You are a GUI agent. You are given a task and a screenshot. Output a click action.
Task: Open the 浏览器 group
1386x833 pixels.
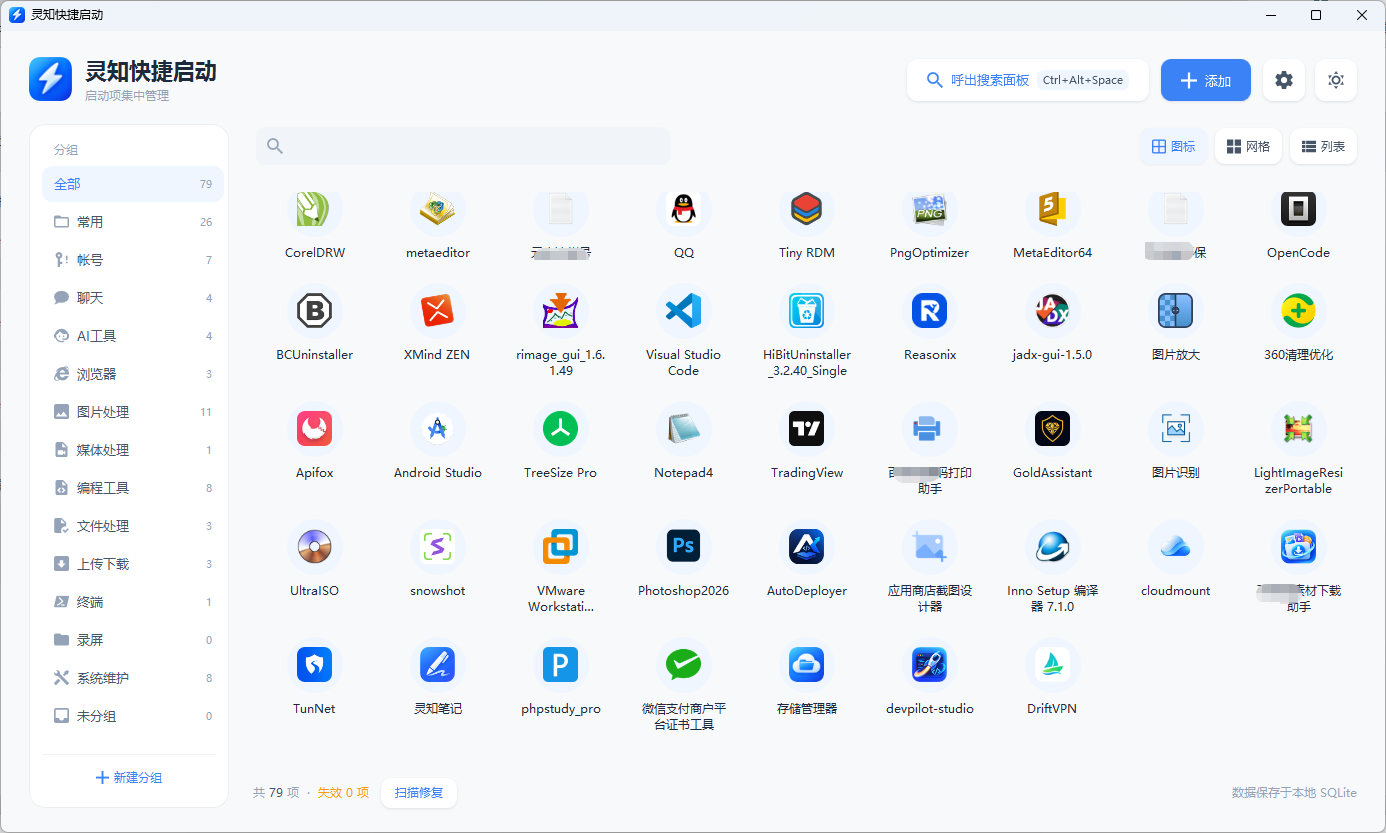pos(133,374)
